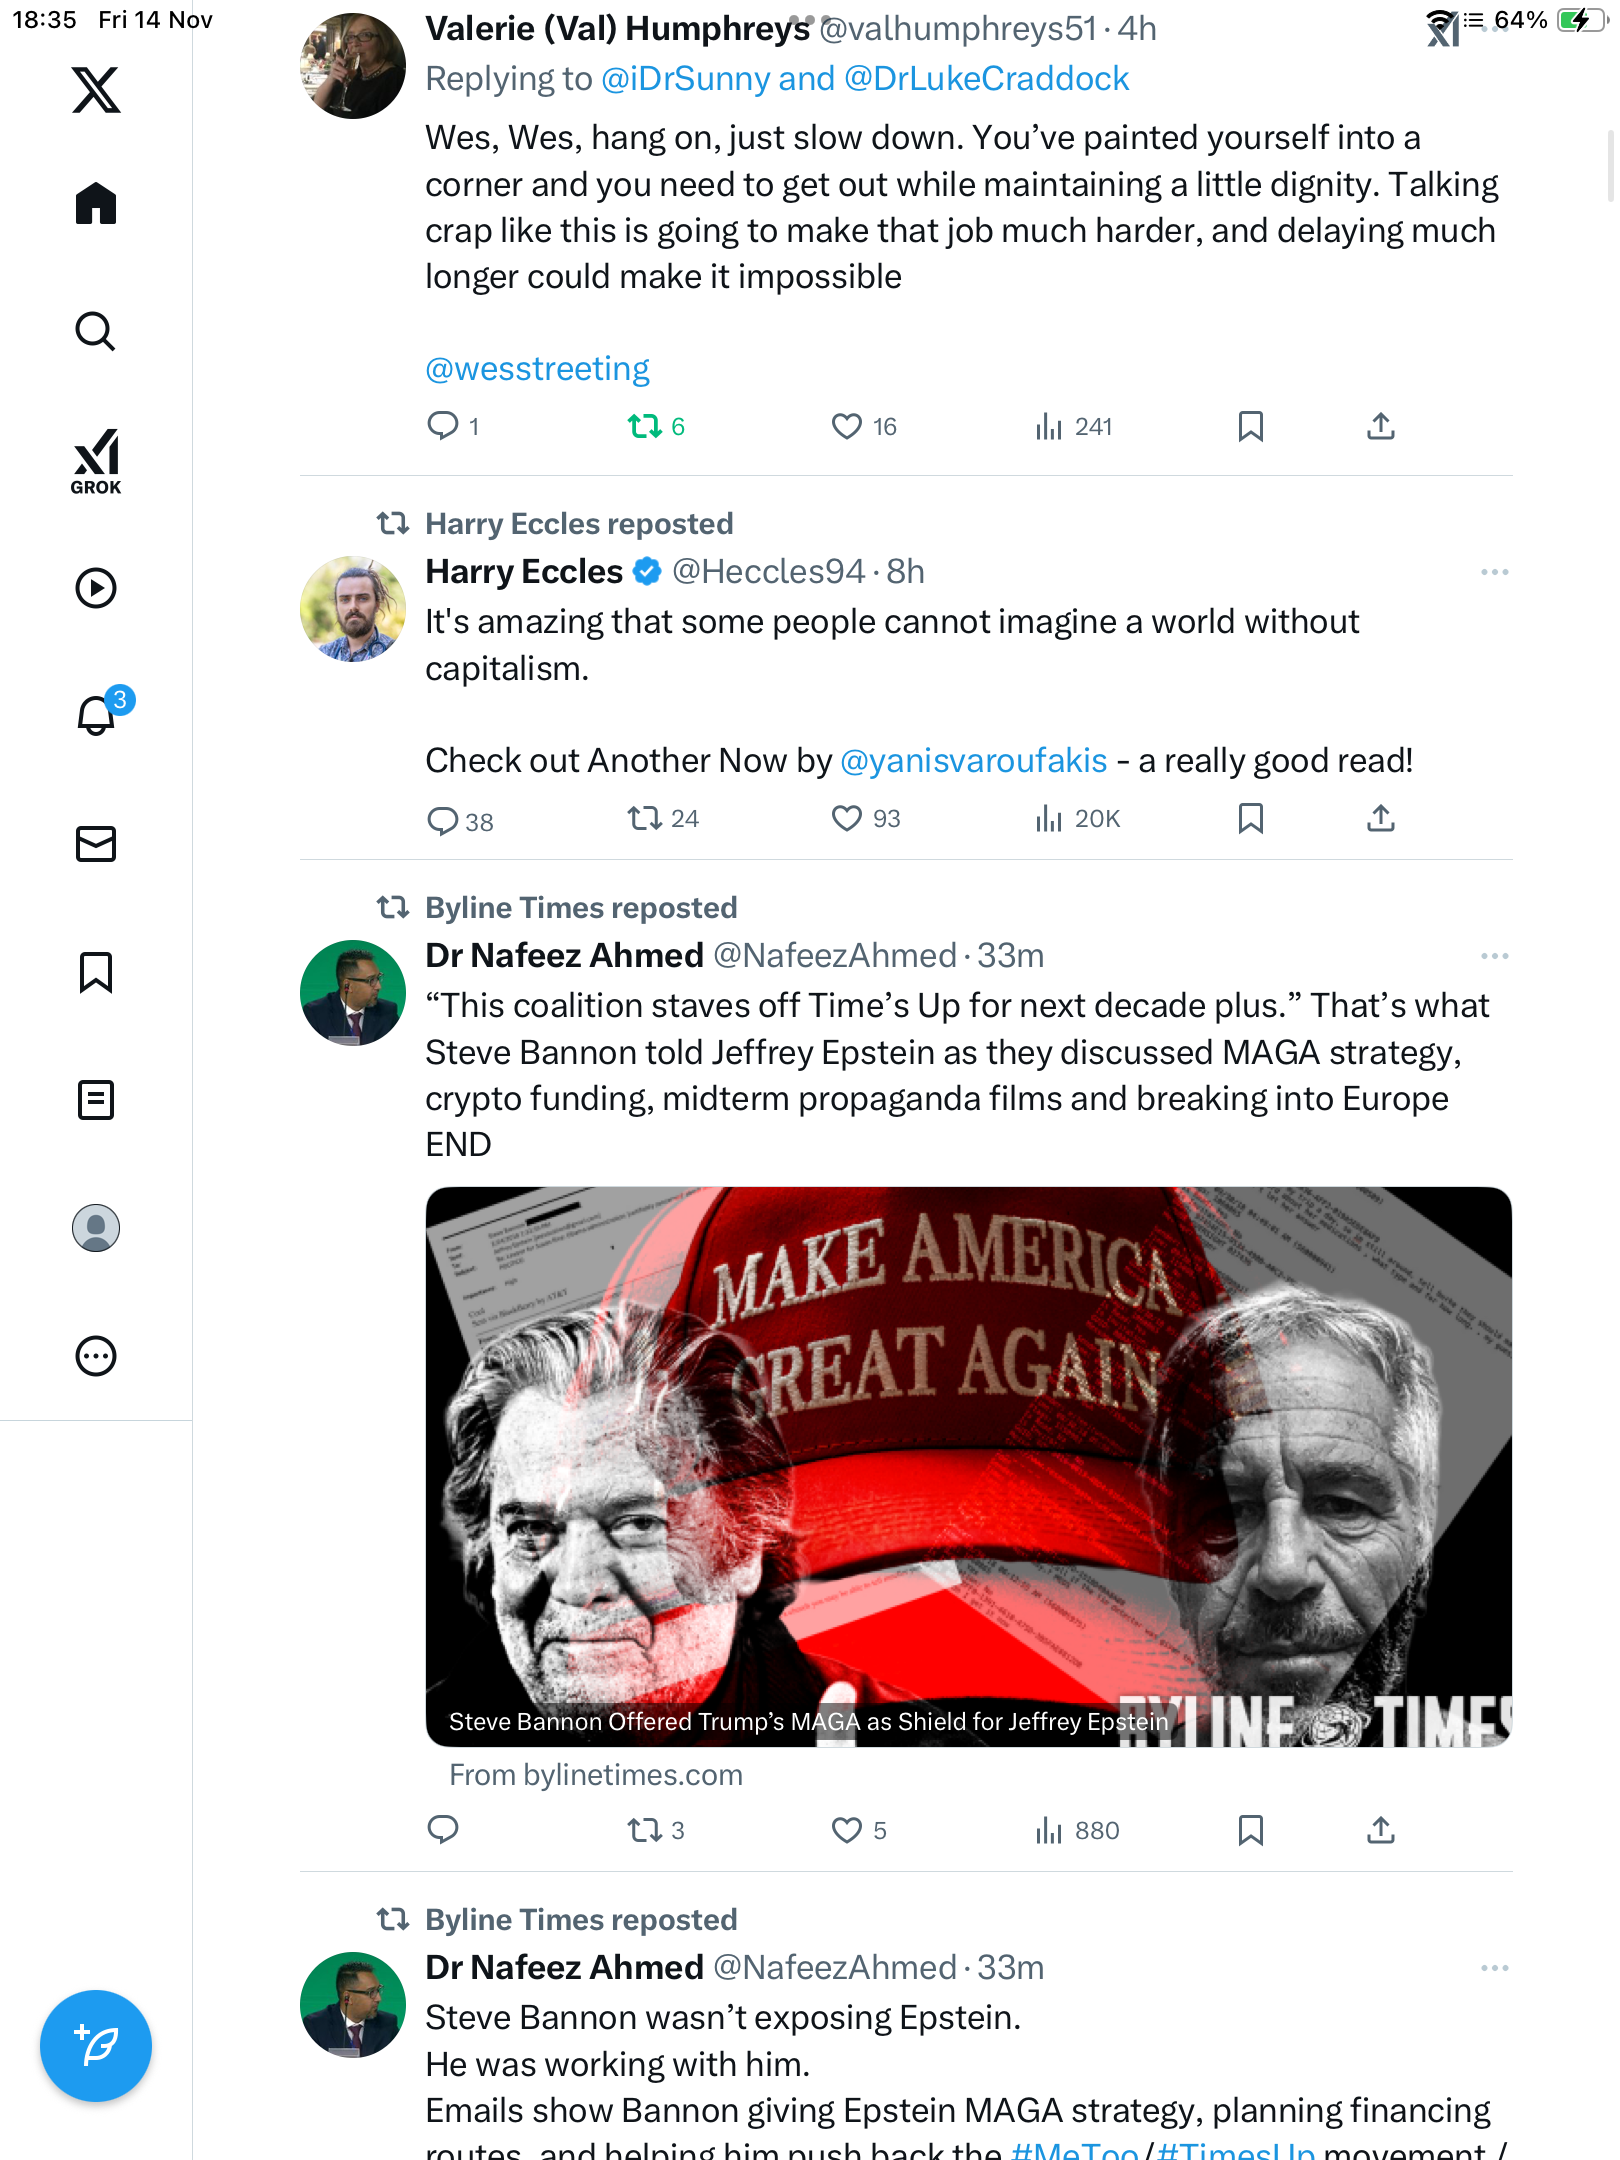Viewport: 1620px width, 2160px height.
Task: Open the Notifications bell
Action: 97,715
